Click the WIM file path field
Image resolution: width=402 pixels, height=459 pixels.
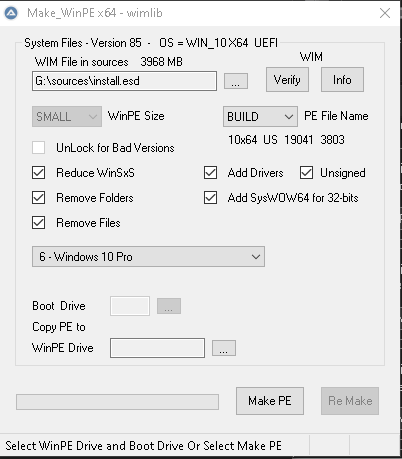(x=124, y=81)
